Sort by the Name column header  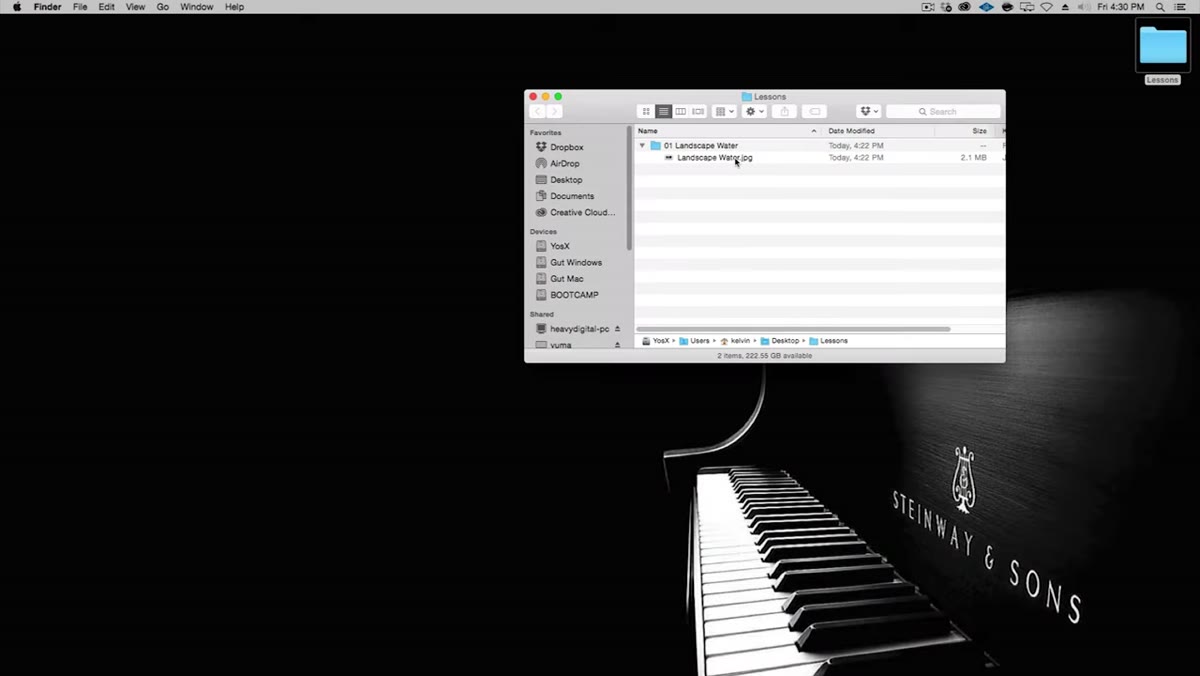pos(728,131)
